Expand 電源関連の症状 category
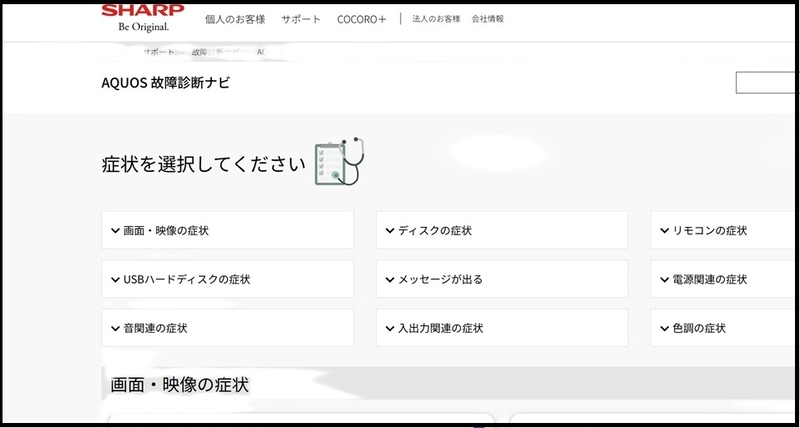This screenshot has height=428, width=800. click(x=722, y=279)
